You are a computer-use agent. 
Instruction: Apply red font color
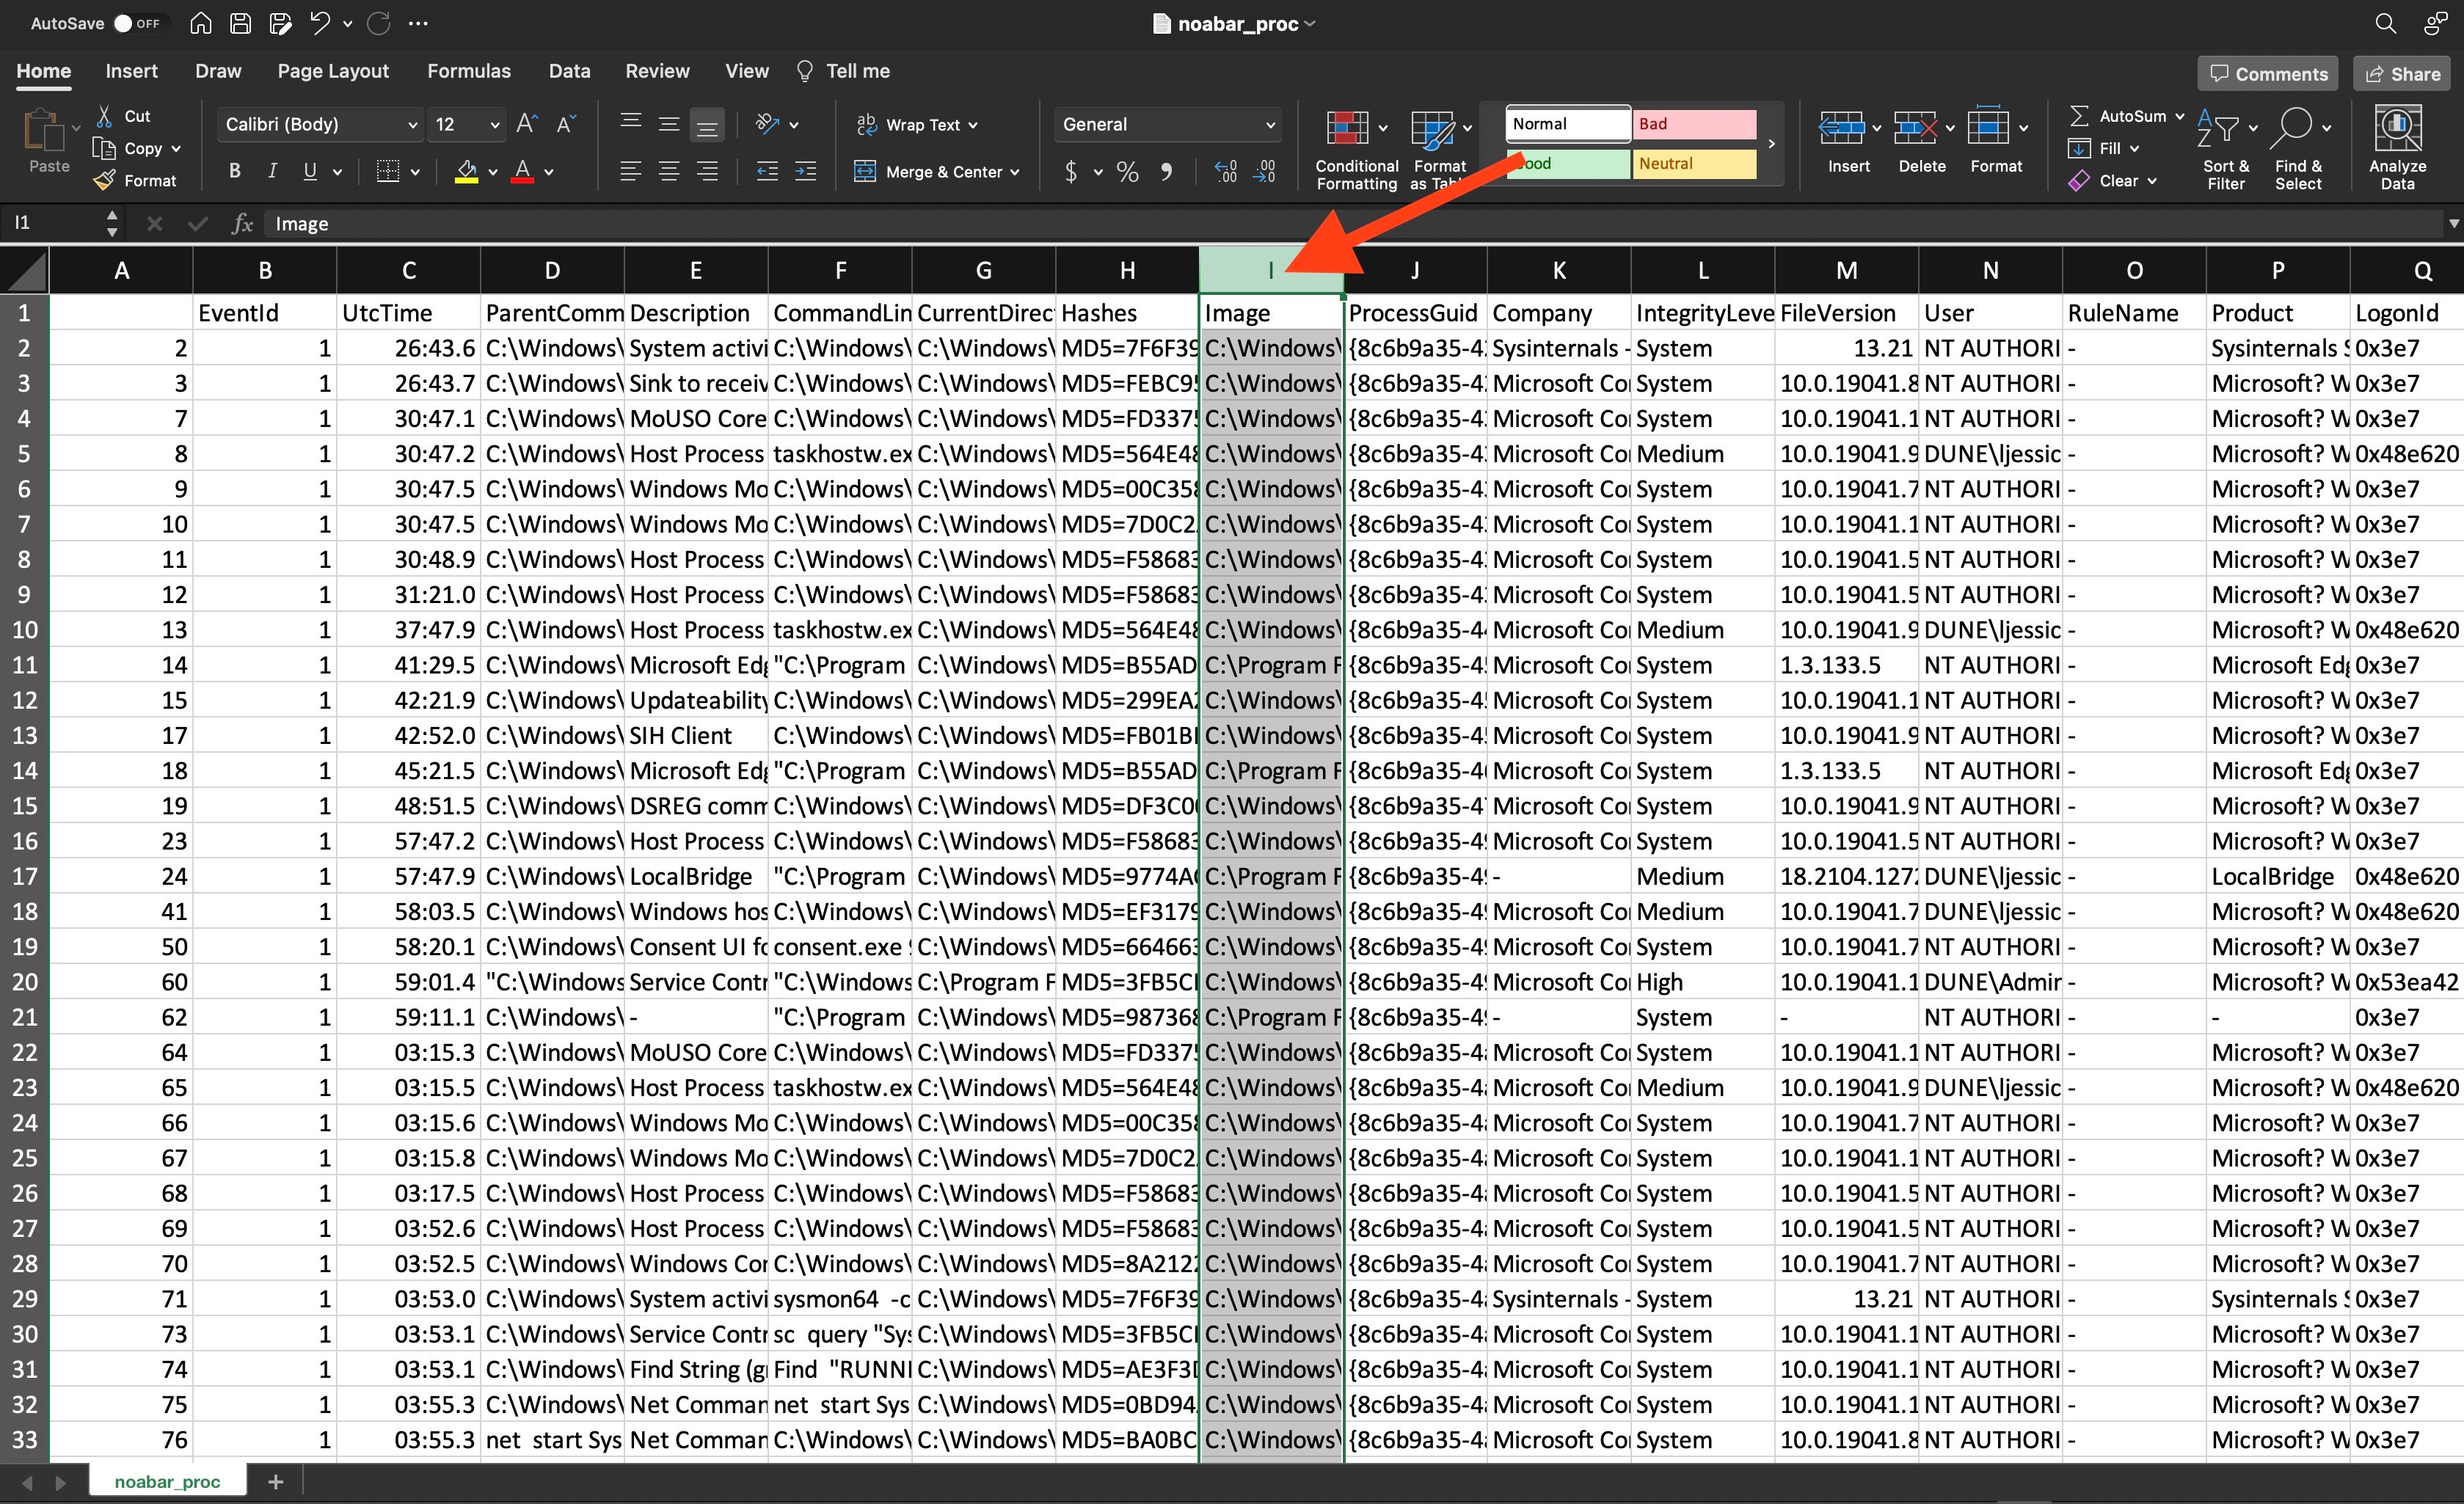coord(522,172)
